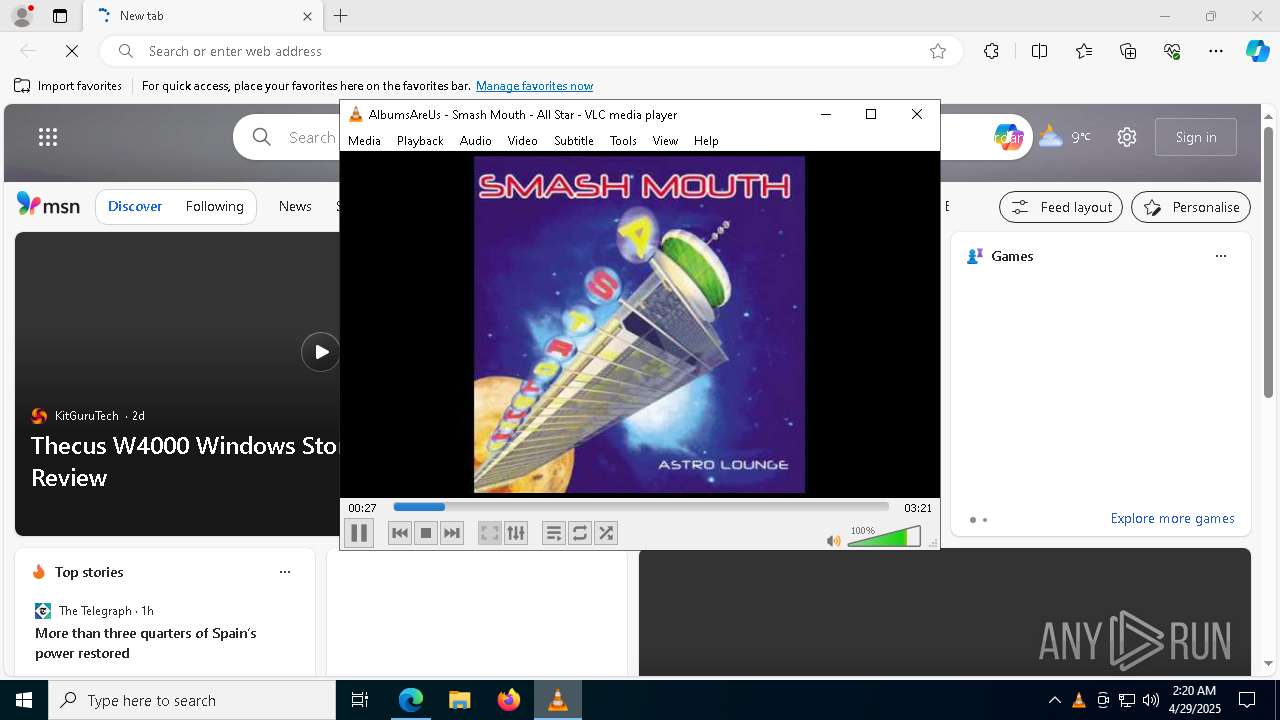The height and width of the screenshot is (720, 1280).
Task: Click Import favorites
Action: click(x=68, y=86)
